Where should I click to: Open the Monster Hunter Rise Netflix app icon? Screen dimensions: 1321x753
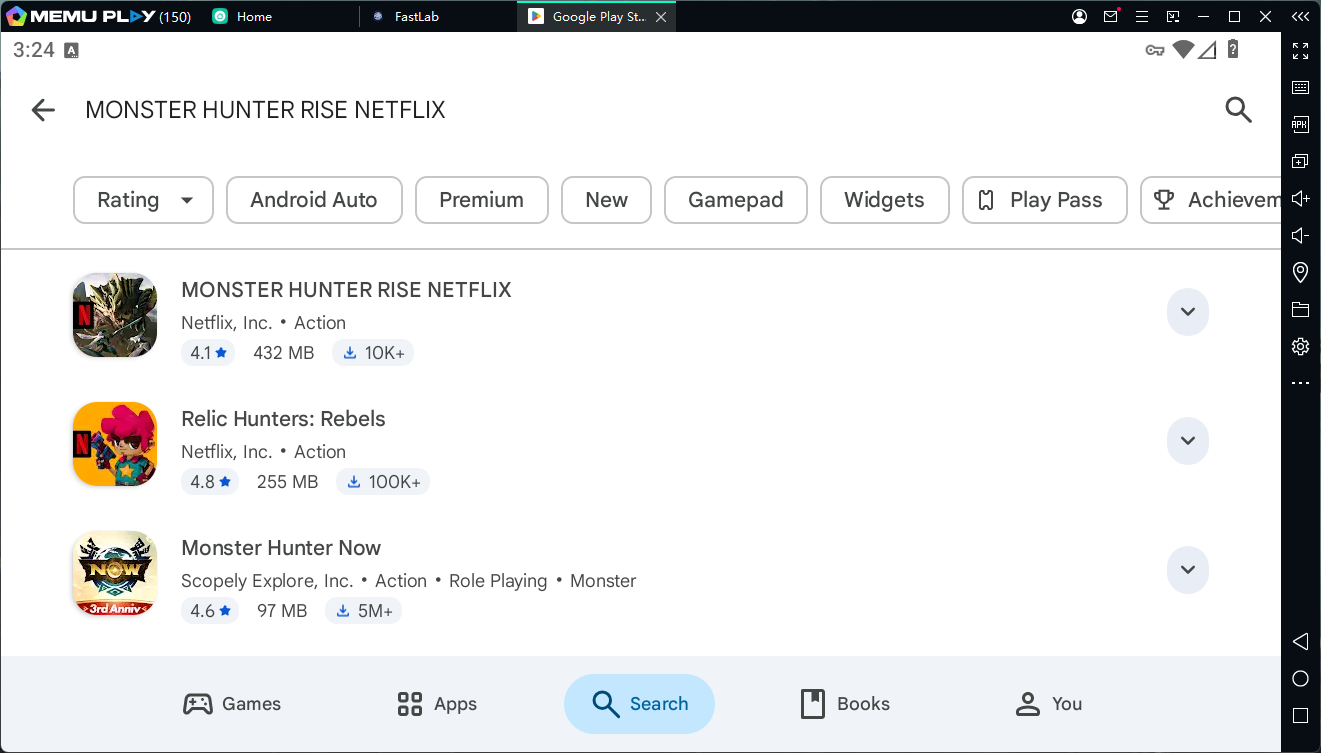click(115, 315)
